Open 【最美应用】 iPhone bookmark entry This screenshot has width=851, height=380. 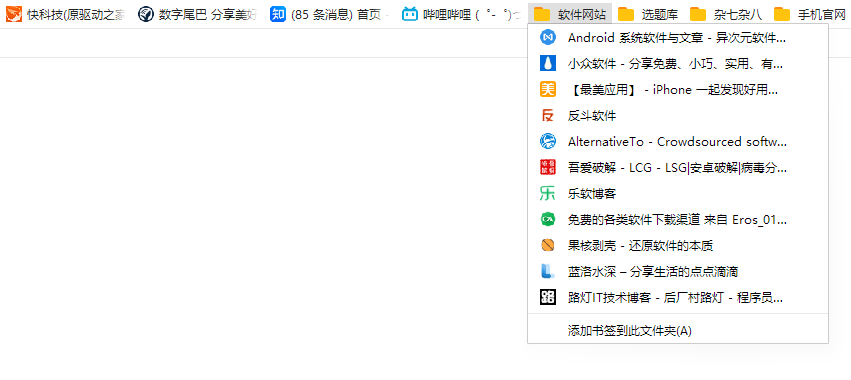point(678,90)
